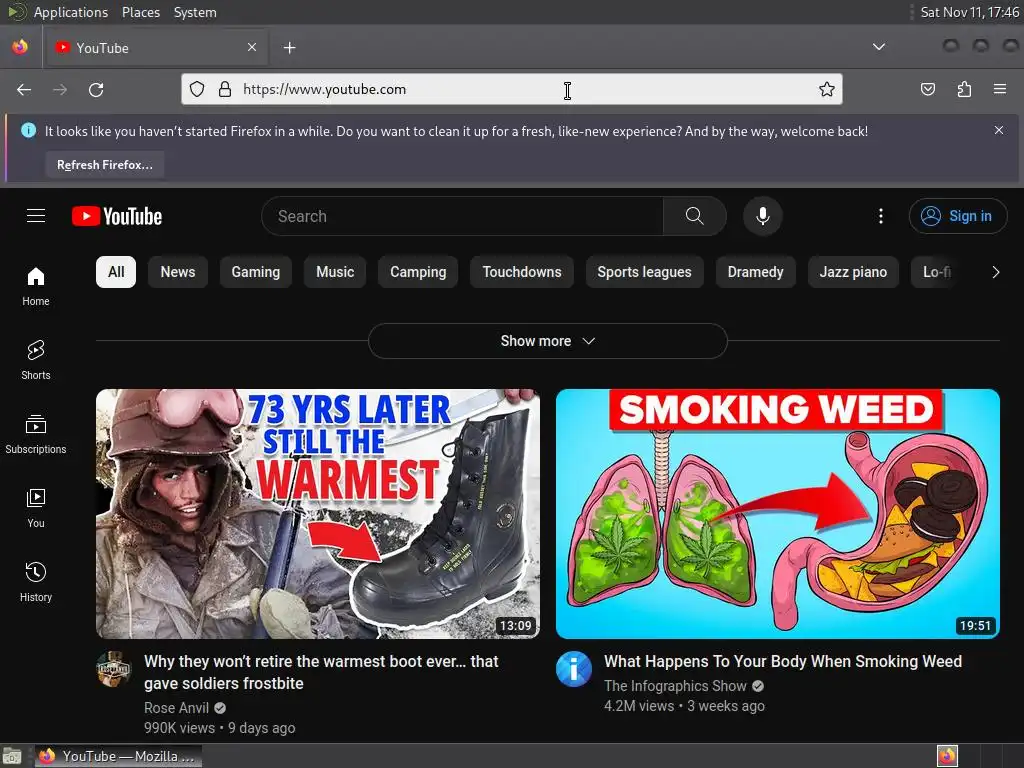Reload the page
The image size is (1024, 768).
pyautogui.click(x=96, y=89)
